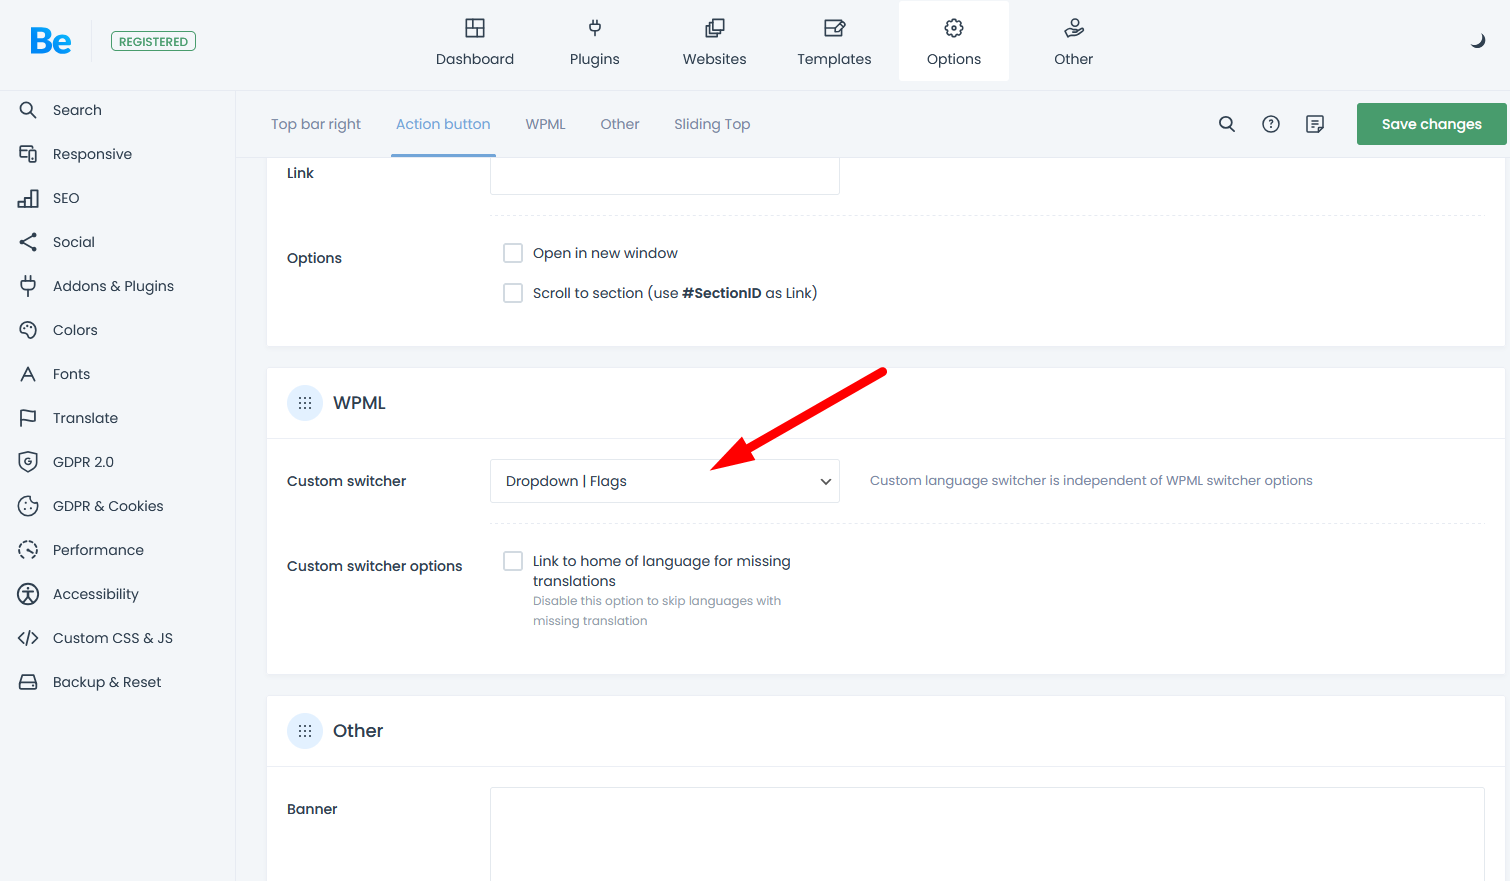Screen dimensions: 1510x881
Task: Open Backup & Reset in sidebar
Action: (106, 682)
